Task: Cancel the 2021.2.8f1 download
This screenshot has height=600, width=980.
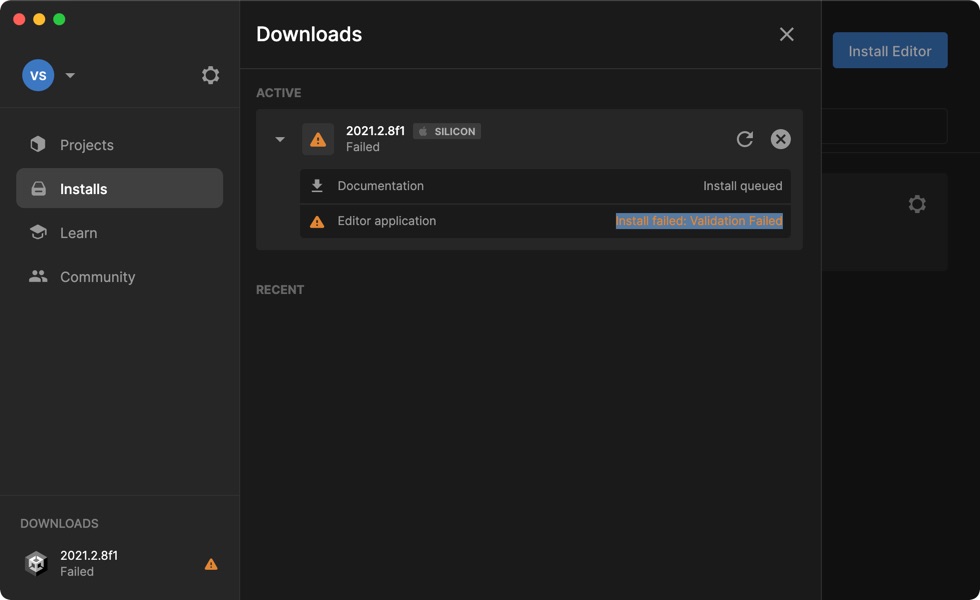Action: click(780, 139)
